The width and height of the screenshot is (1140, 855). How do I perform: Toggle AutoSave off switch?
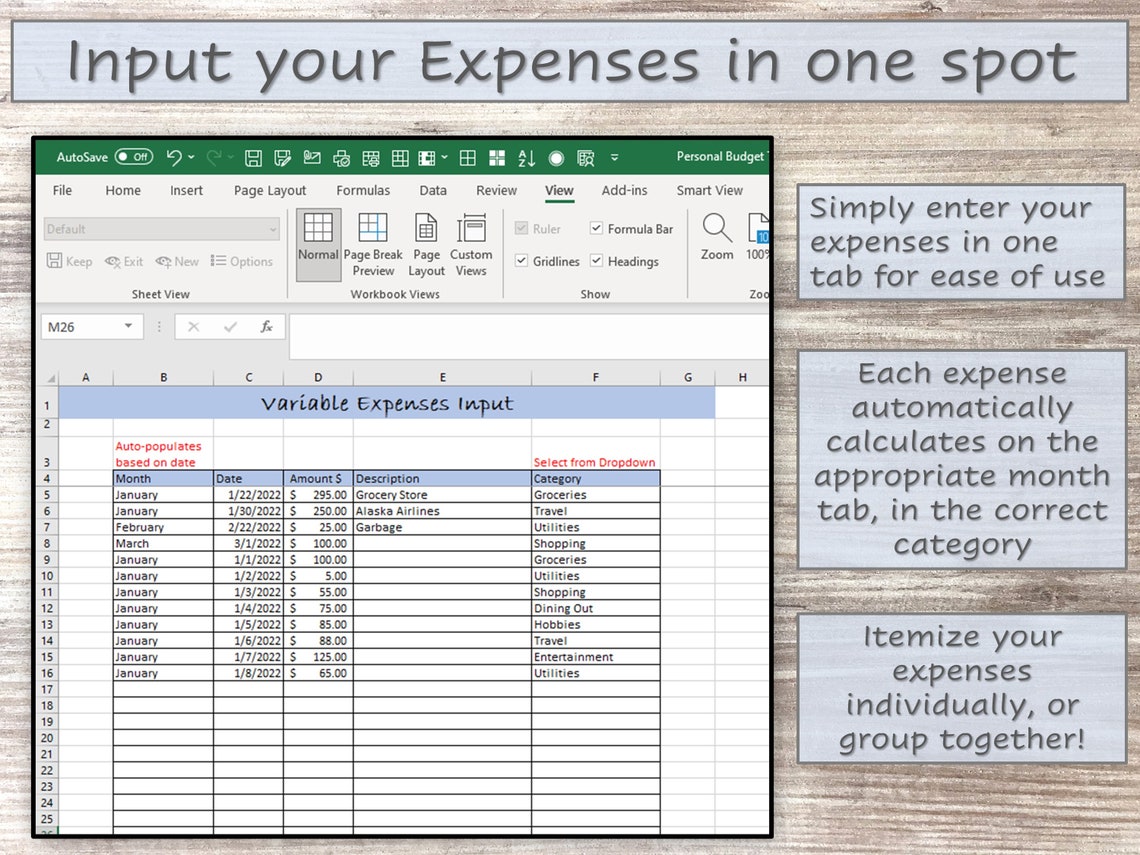point(134,157)
